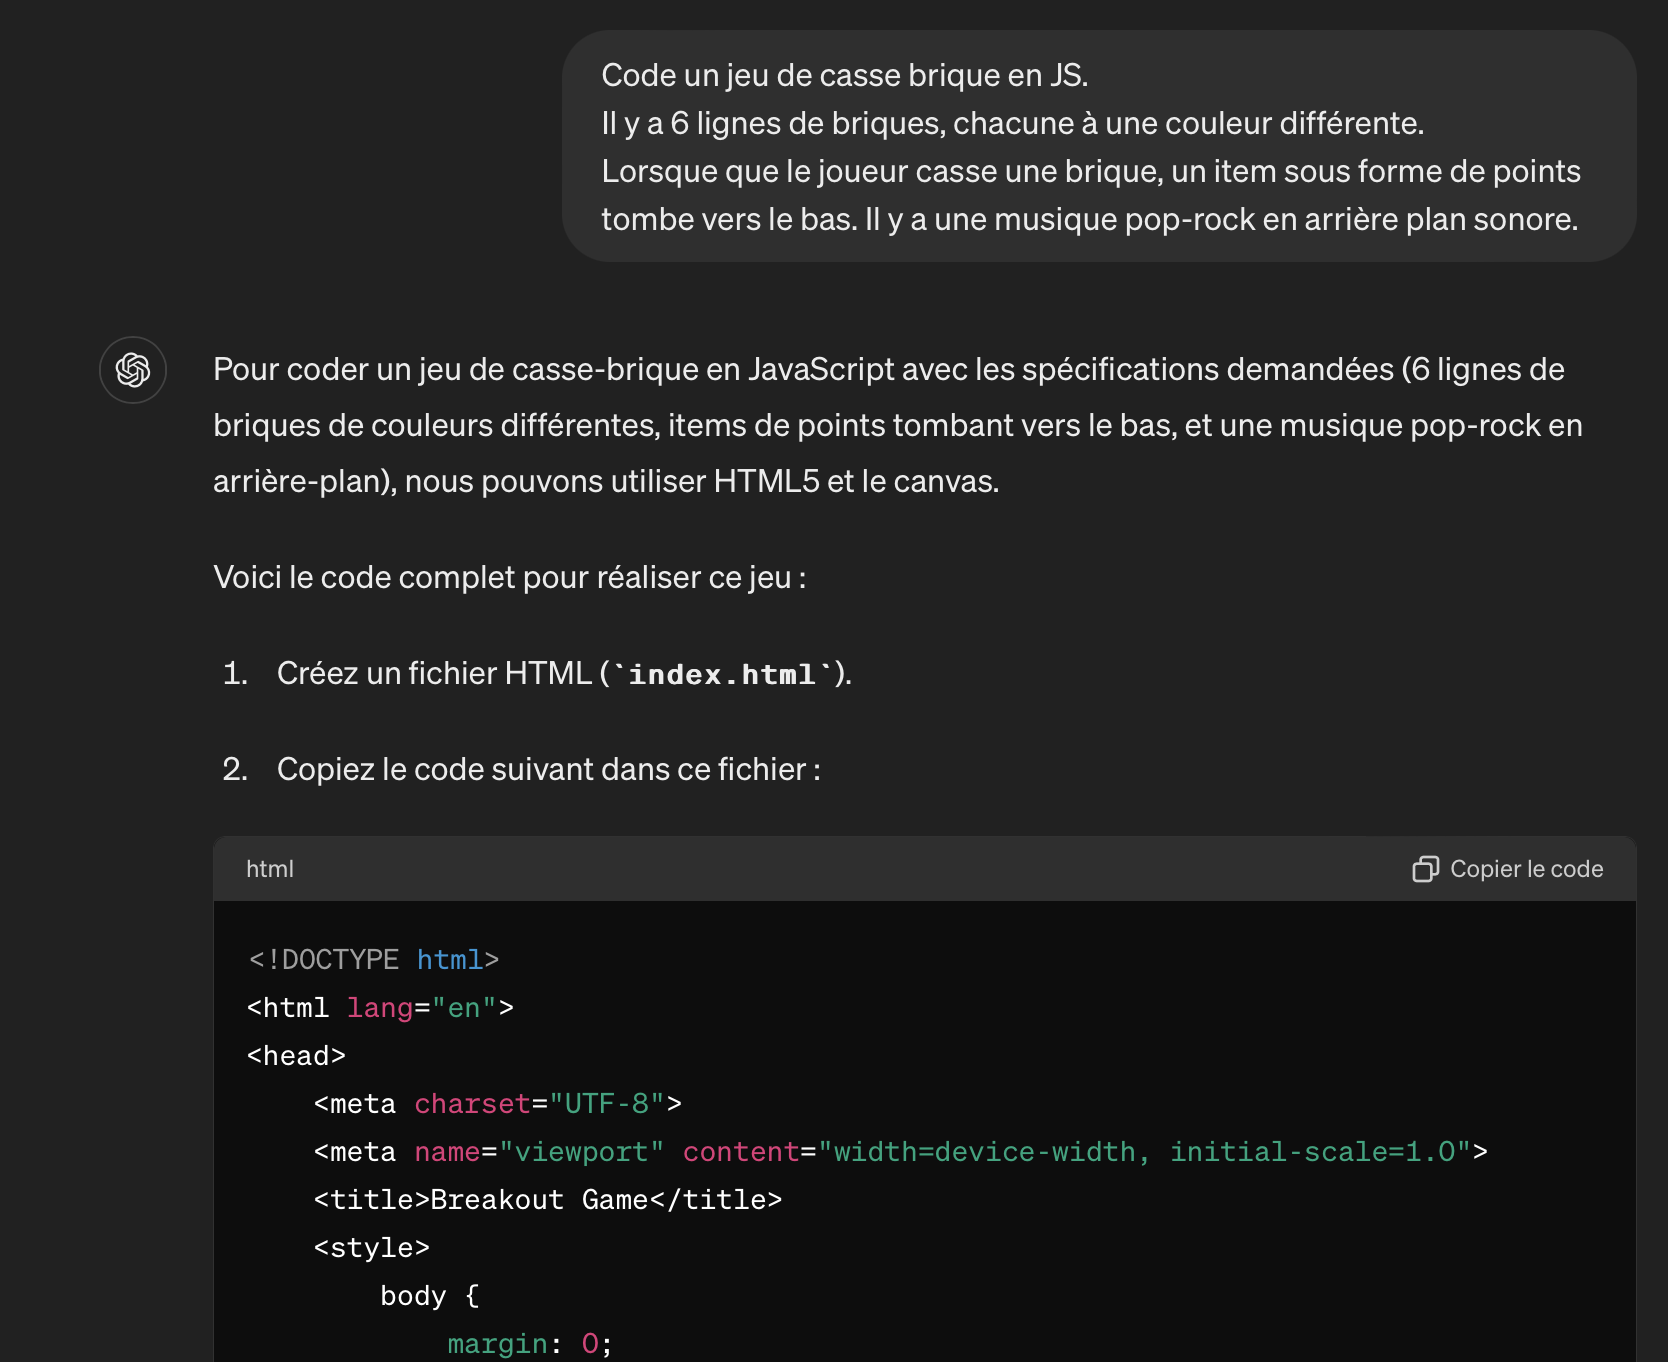This screenshot has height=1362, width=1668.
Task: Click the meta viewport code line
Action: pyautogui.click(x=901, y=1152)
